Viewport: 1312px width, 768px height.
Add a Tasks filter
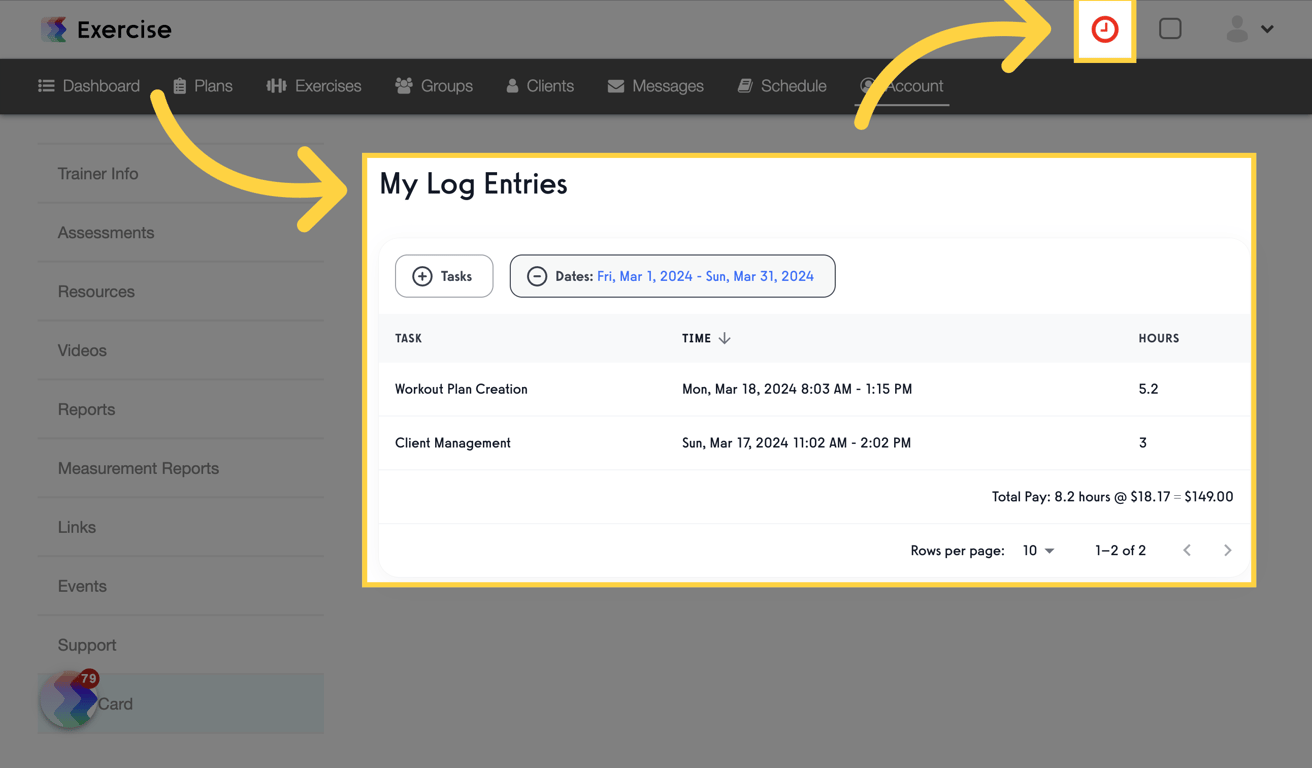point(444,276)
